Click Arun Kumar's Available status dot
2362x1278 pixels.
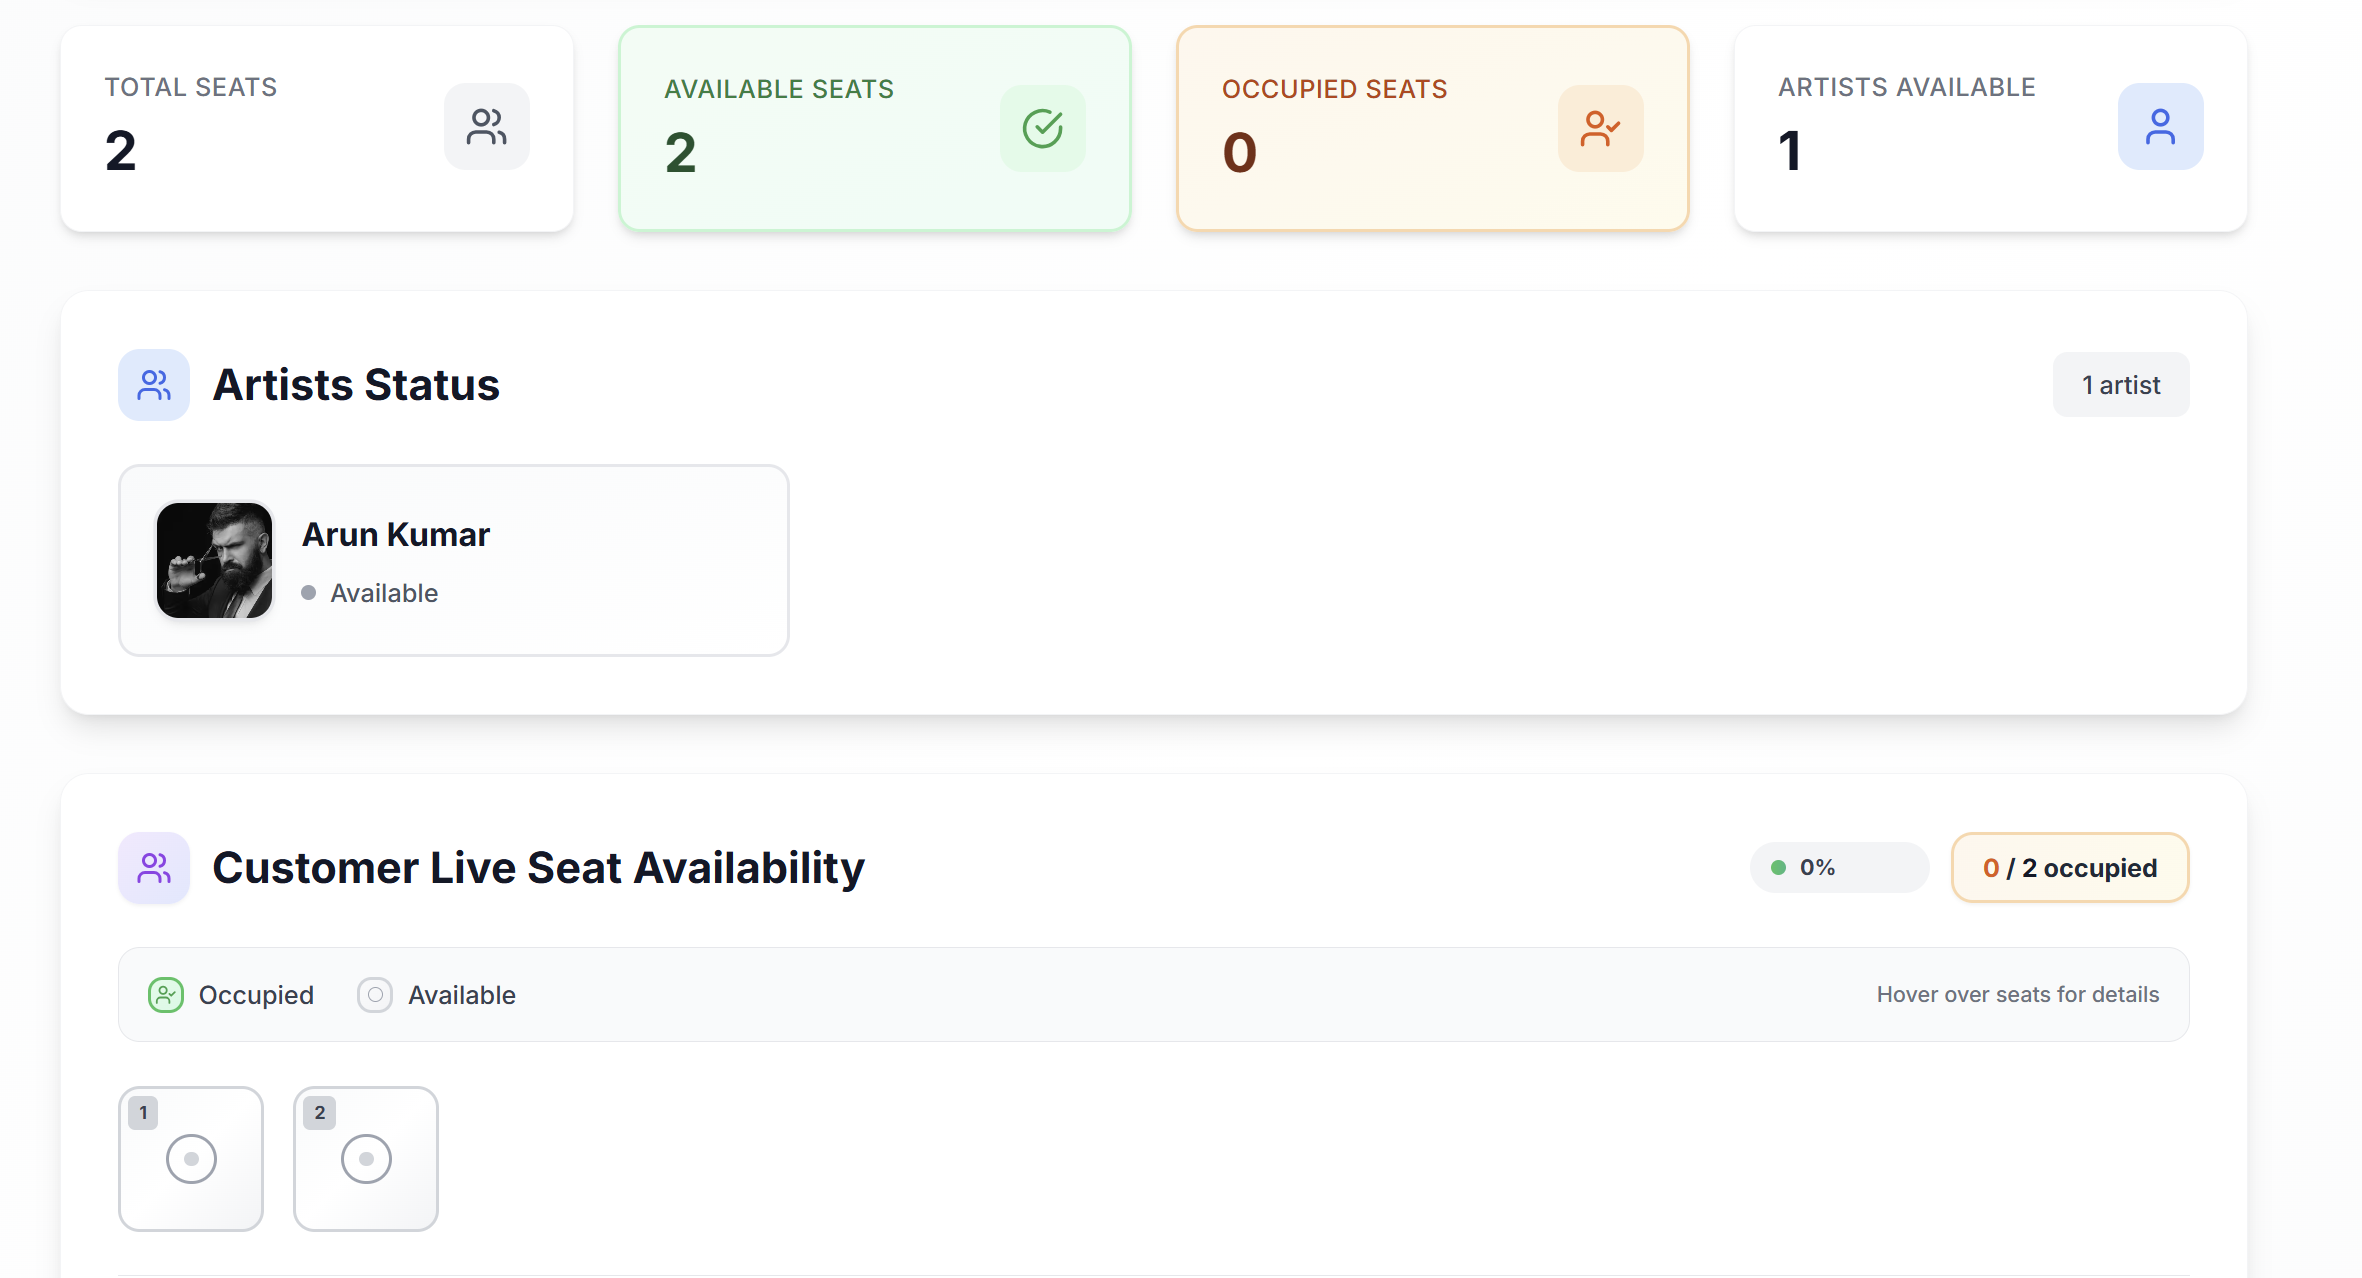click(309, 593)
